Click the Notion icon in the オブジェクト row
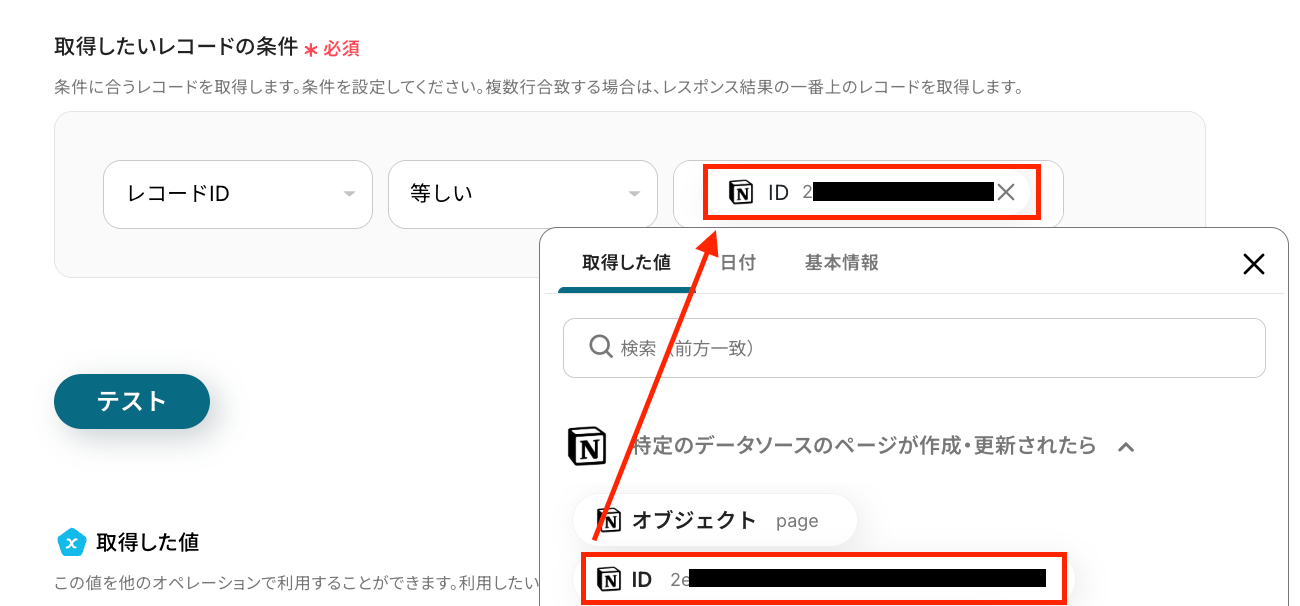 tap(608, 520)
